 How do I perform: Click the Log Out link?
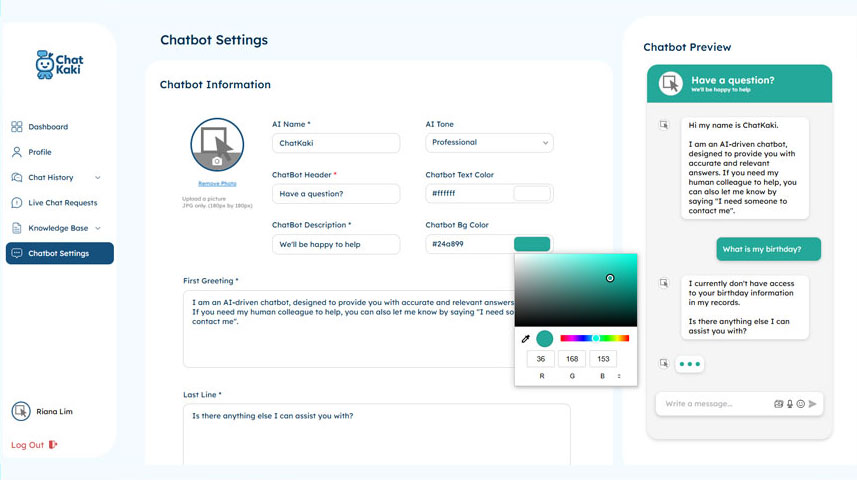coord(27,445)
